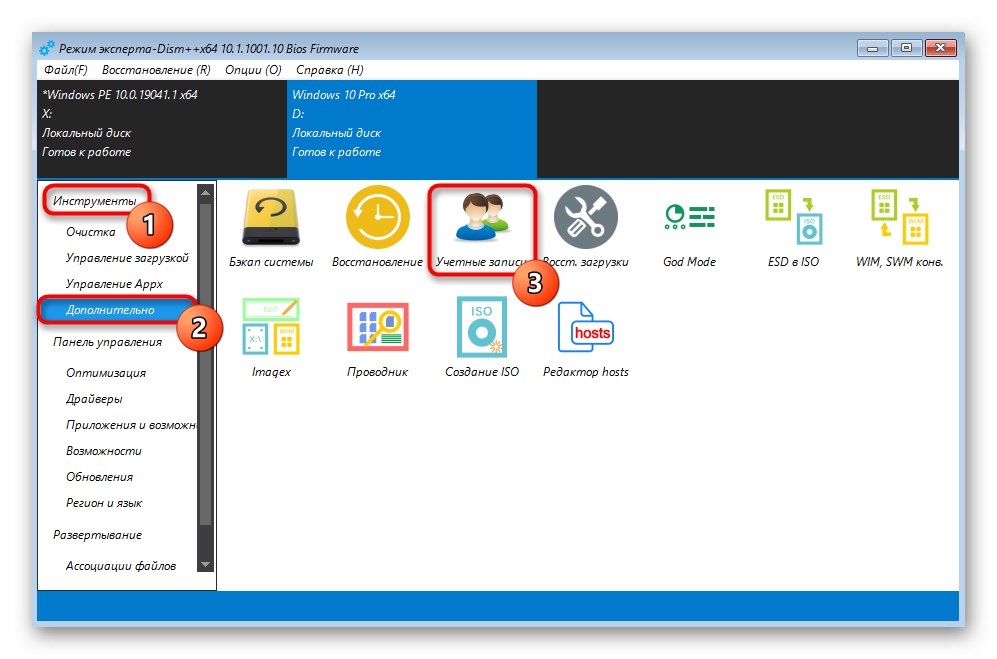997x659 pixels.
Task: Select Инструменты section in sidebar
Action: (x=95, y=201)
